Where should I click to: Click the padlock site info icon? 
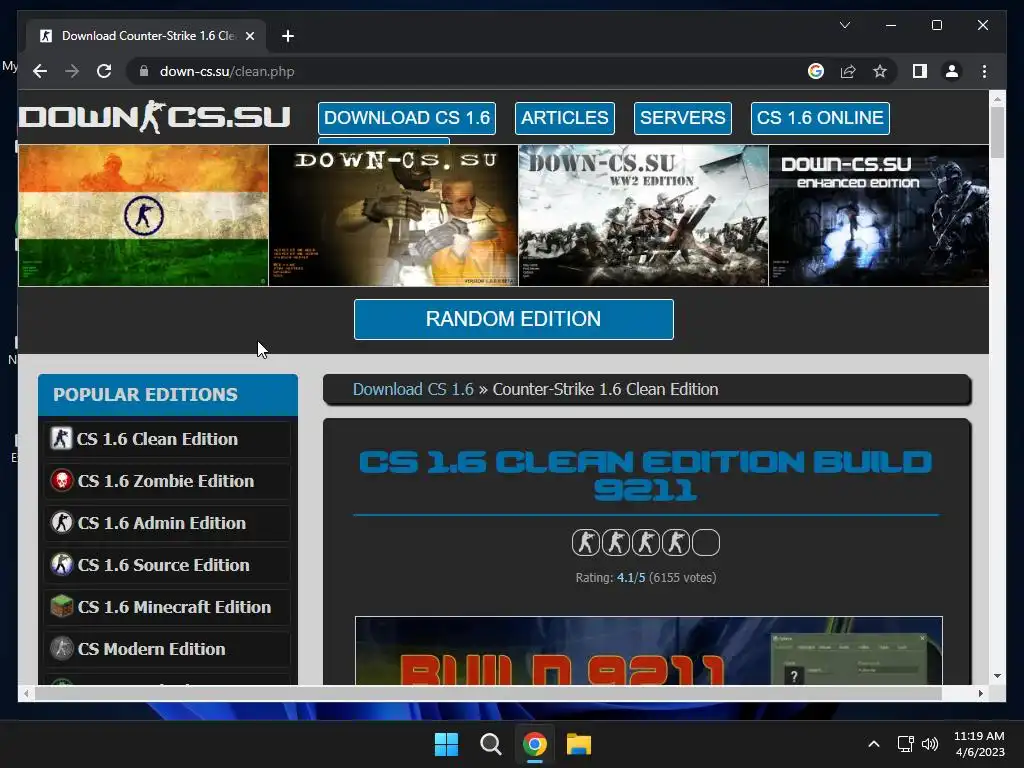pyautogui.click(x=144, y=71)
